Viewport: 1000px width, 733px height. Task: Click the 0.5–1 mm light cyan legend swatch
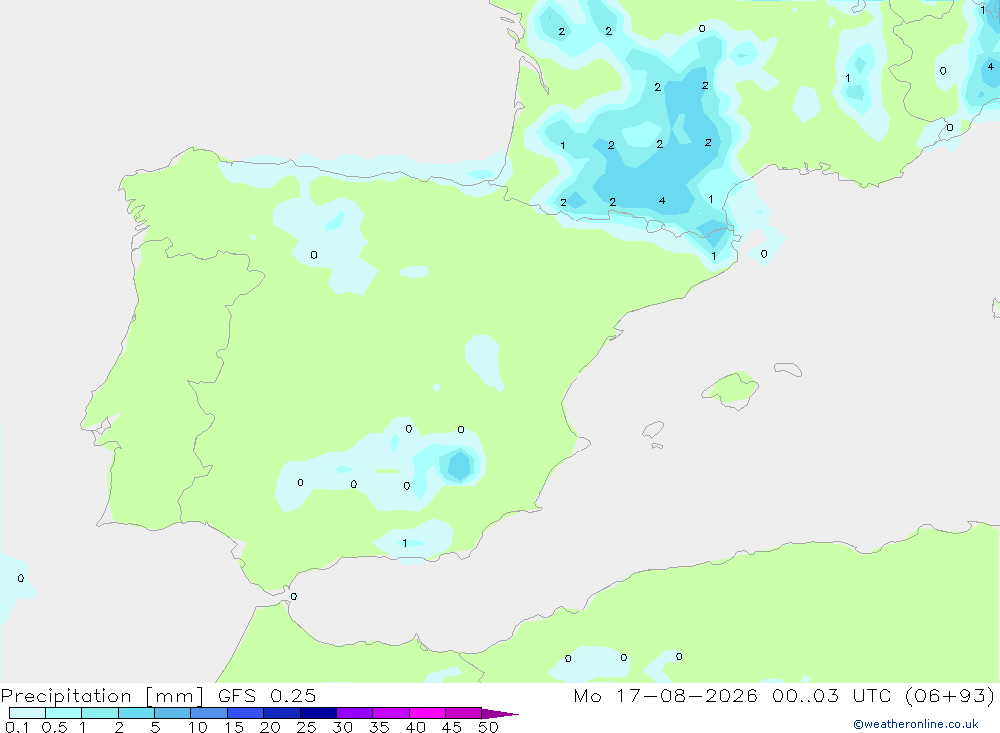63,713
